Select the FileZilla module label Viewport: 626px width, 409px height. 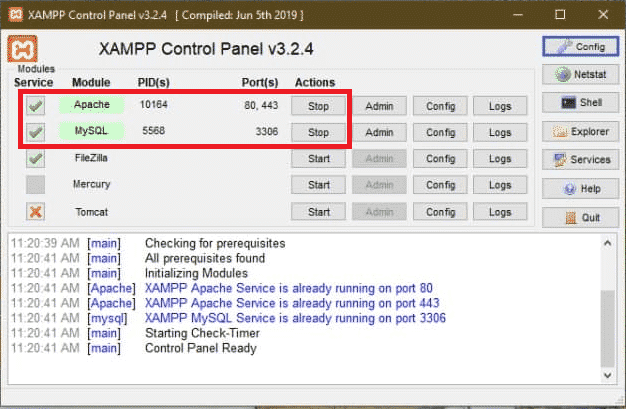pyautogui.click(x=91, y=158)
